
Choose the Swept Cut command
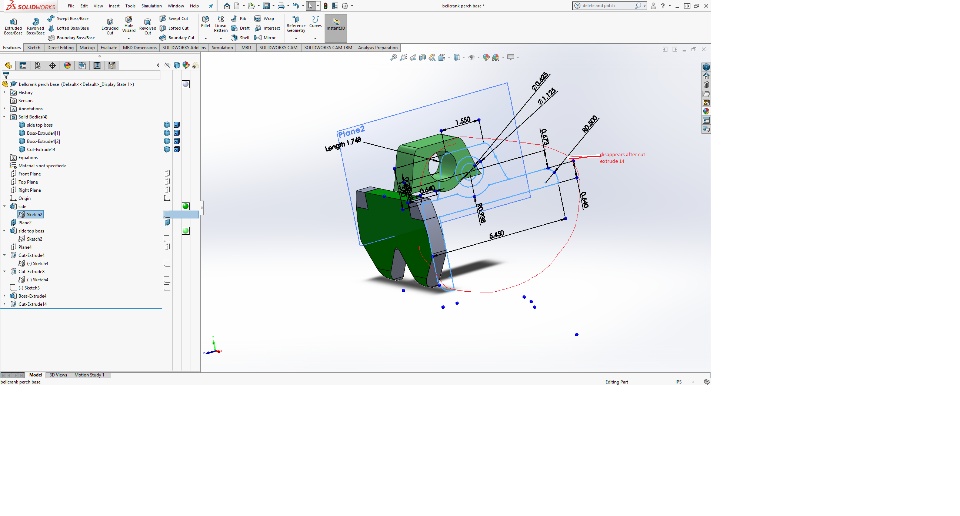tap(174, 18)
